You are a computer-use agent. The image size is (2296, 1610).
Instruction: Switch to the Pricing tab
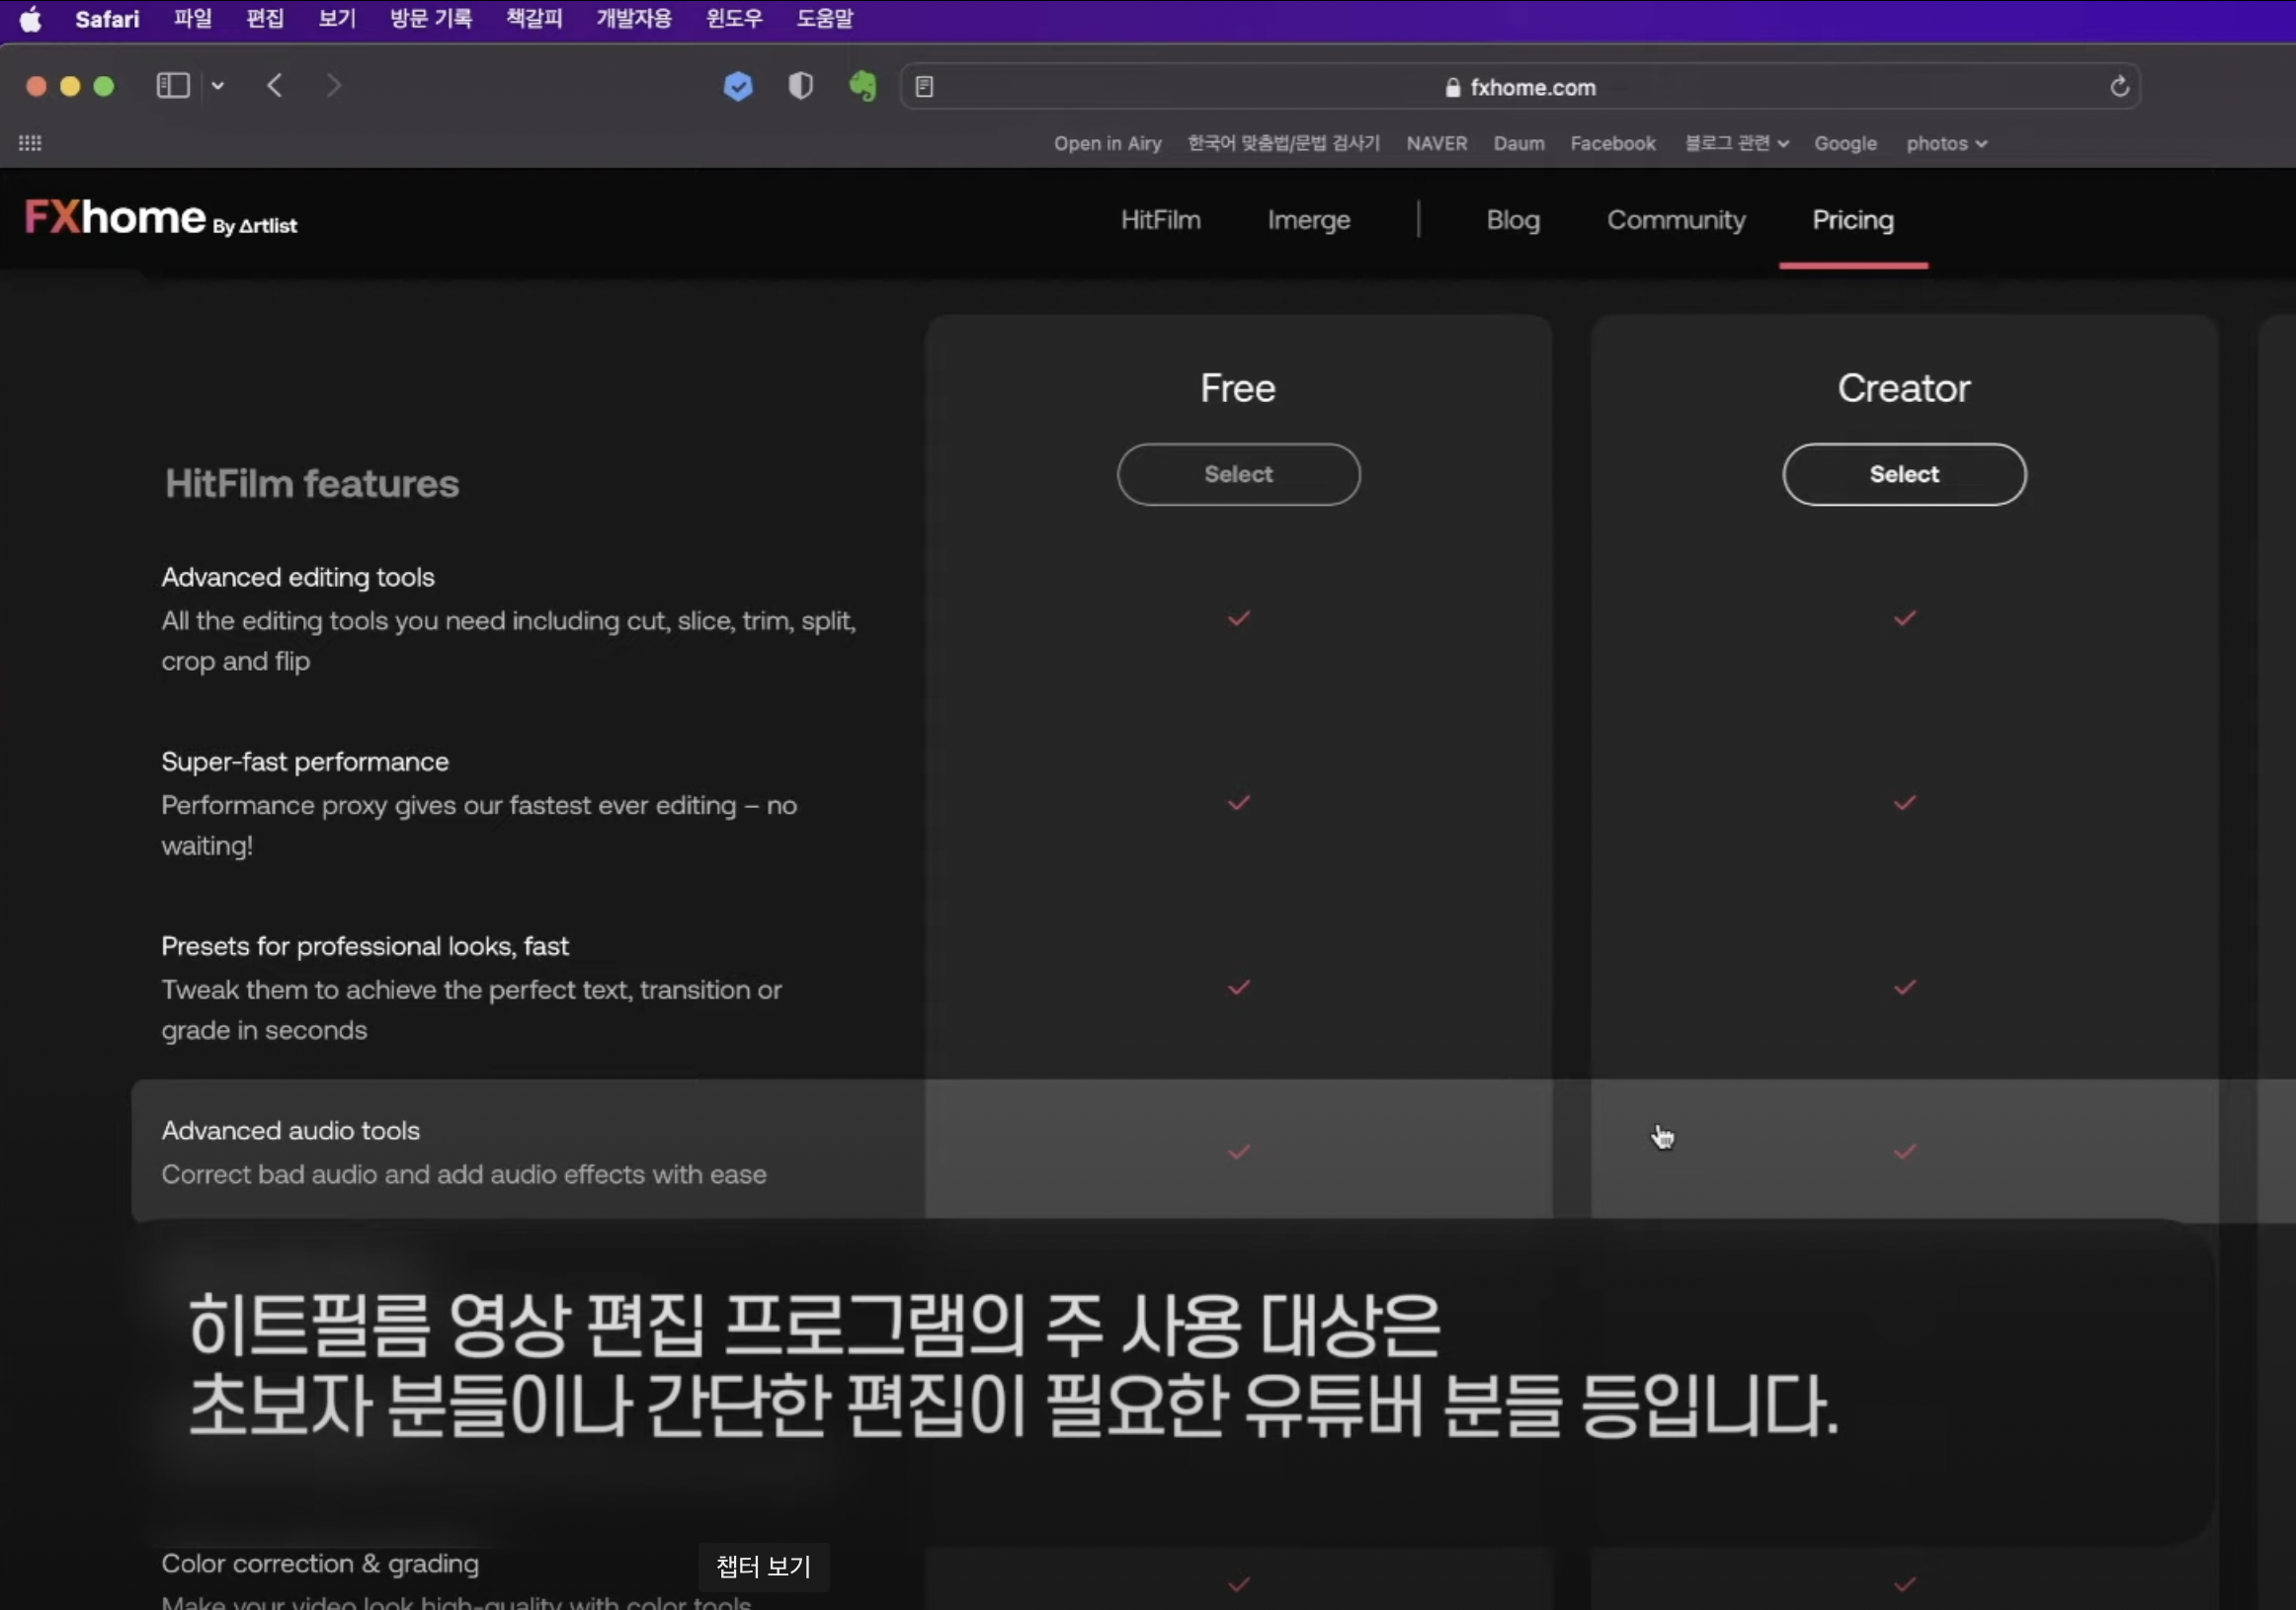click(x=1852, y=220)
